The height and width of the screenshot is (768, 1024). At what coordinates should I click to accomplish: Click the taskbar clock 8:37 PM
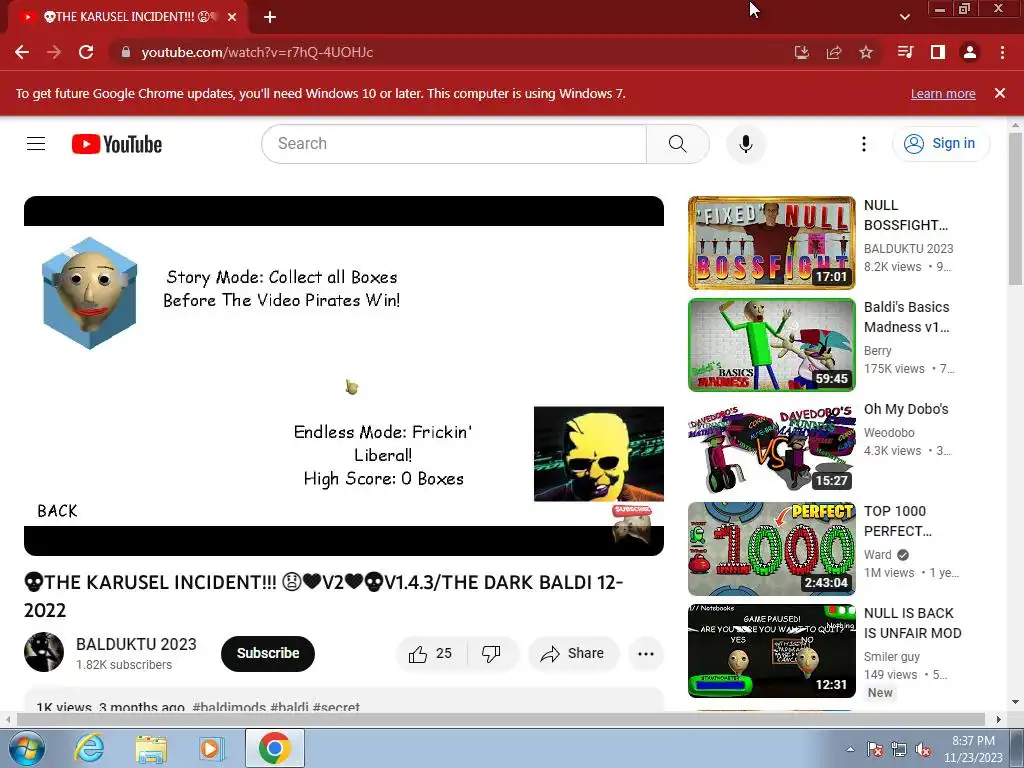973,749
